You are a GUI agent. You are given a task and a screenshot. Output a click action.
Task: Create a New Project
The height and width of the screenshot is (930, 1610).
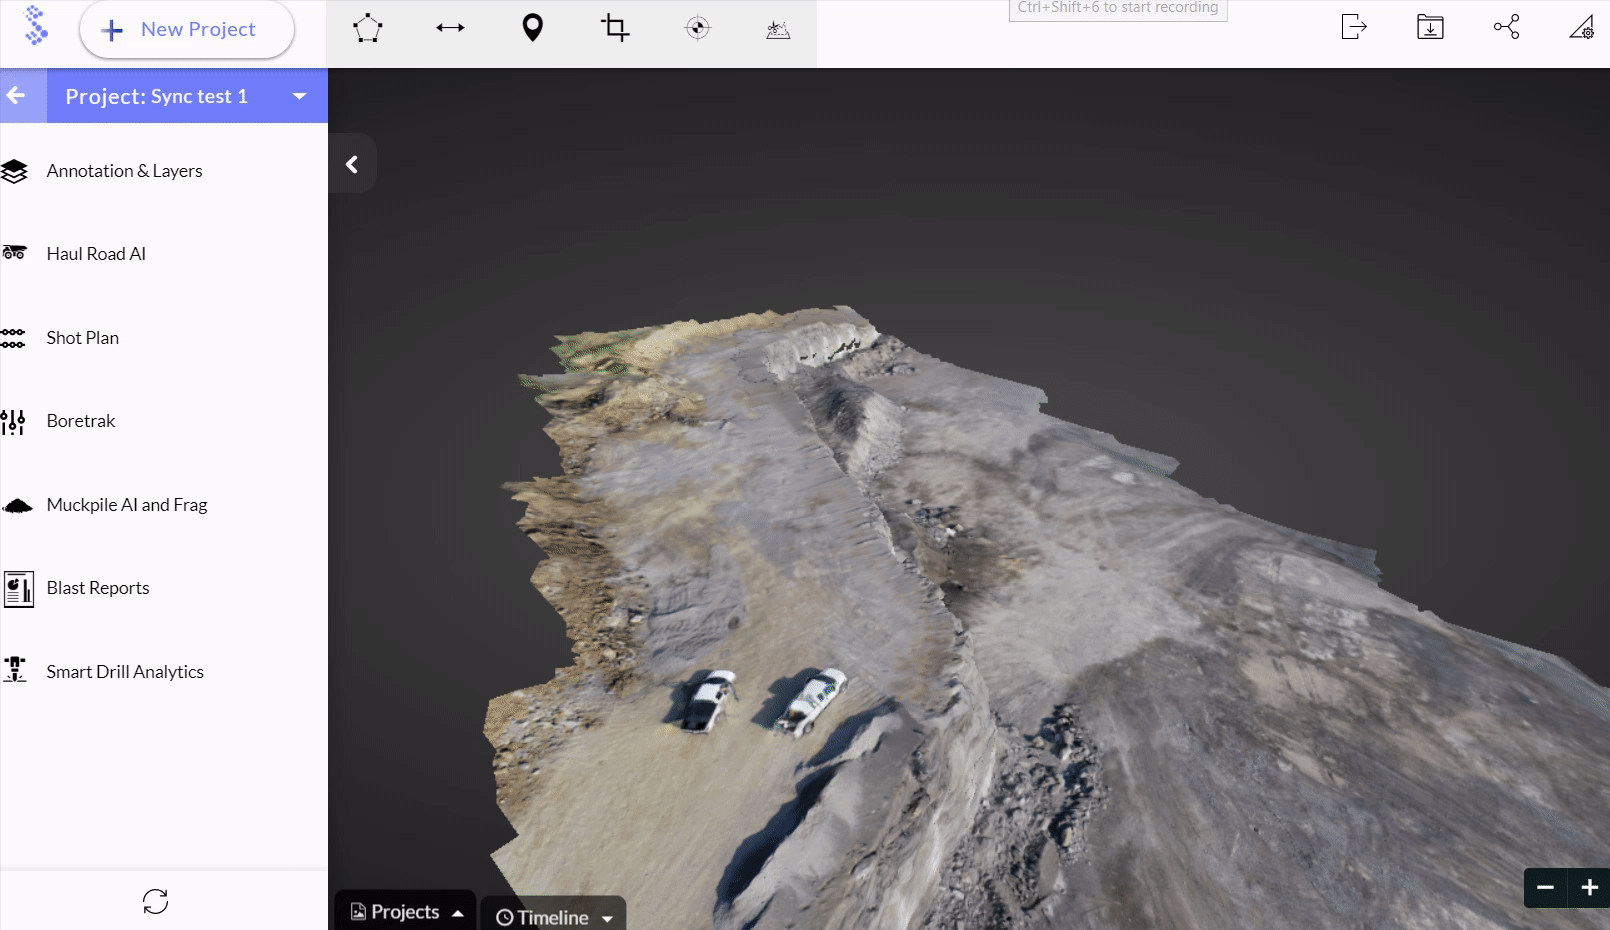point(186,30)
